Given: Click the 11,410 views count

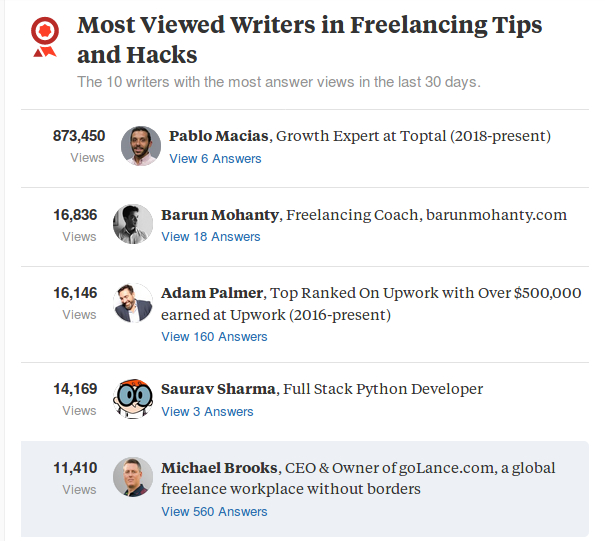Looking at the screenshot, I should coord(75,467).
